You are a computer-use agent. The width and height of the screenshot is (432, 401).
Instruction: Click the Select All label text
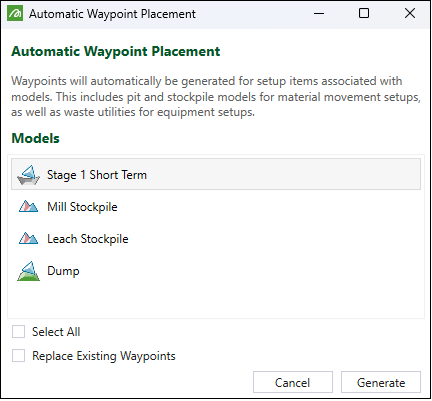[x=56, y=332]
